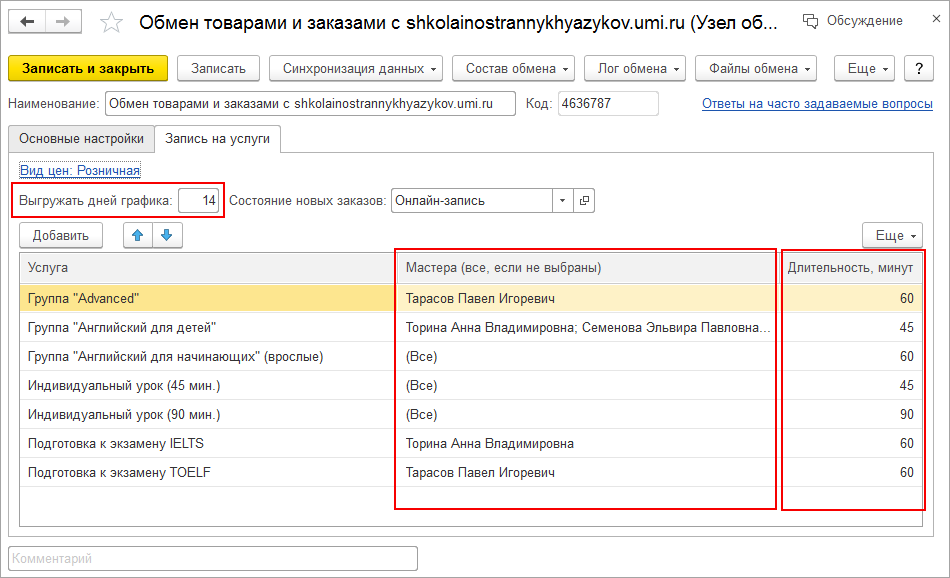This screenshot has width=950, height=578.
Task: Open the Вид цен: Розничная link
Action: (x=80, y=171)
